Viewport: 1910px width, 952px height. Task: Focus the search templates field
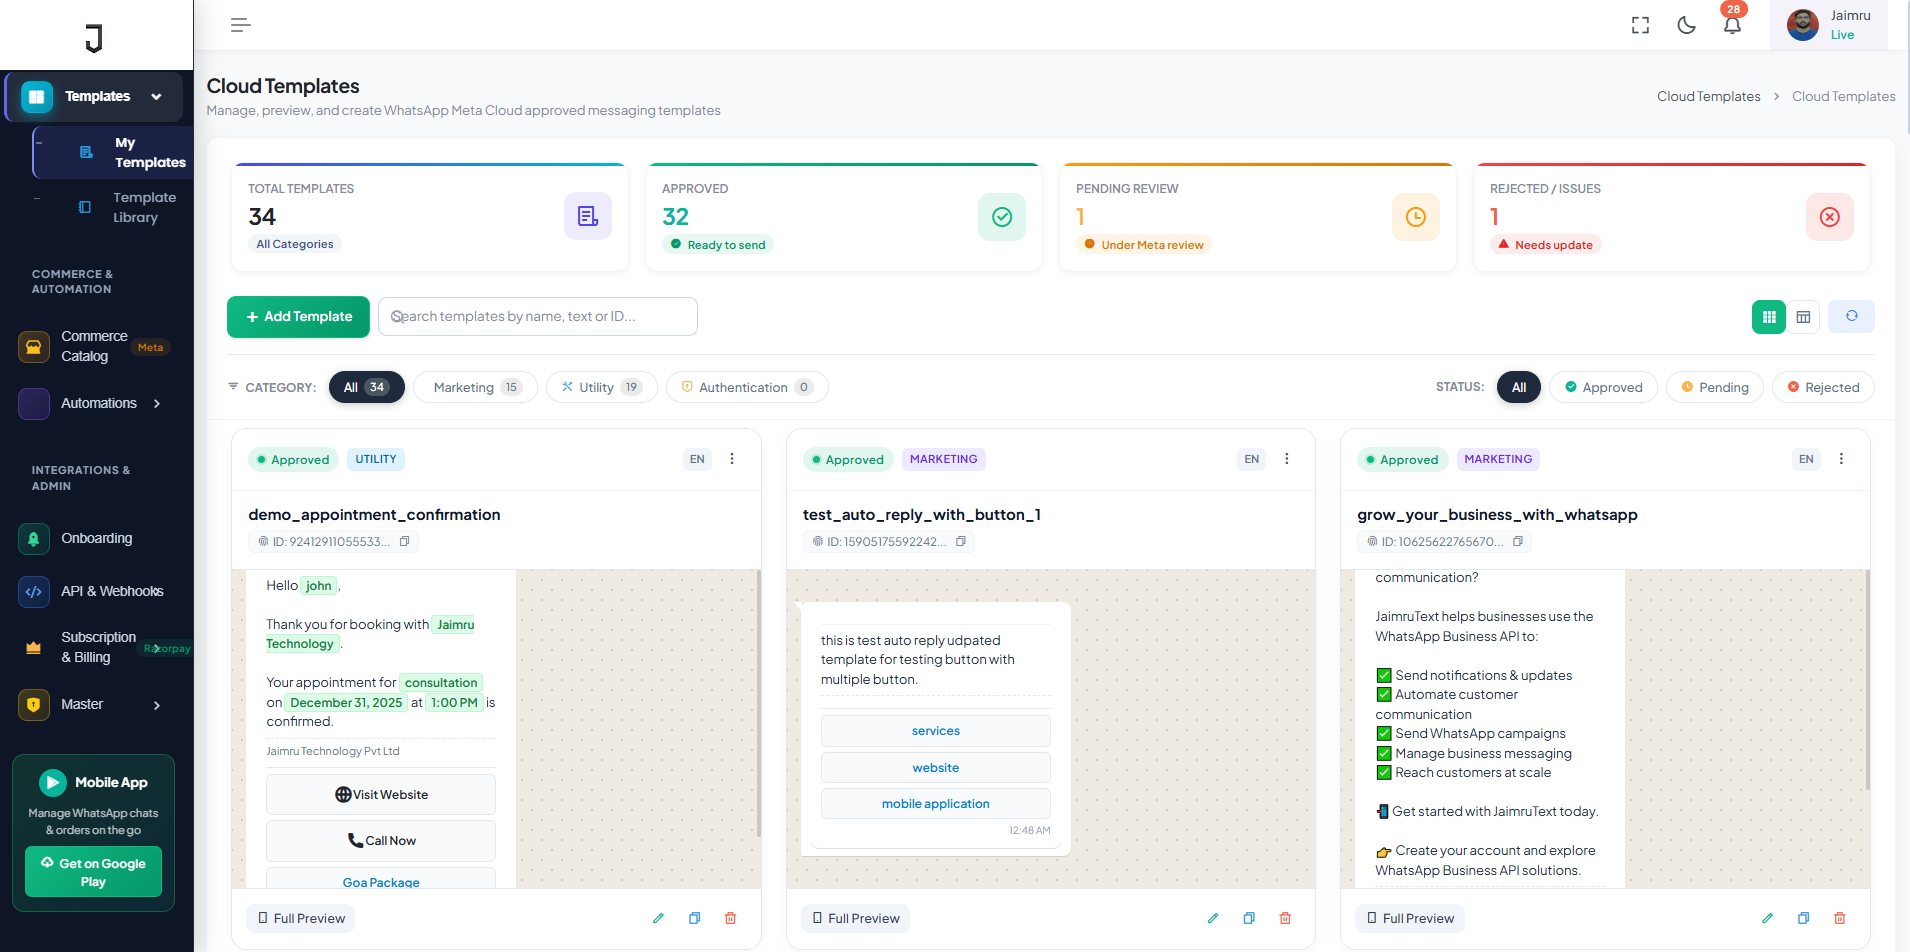click(x=538, y=316)
